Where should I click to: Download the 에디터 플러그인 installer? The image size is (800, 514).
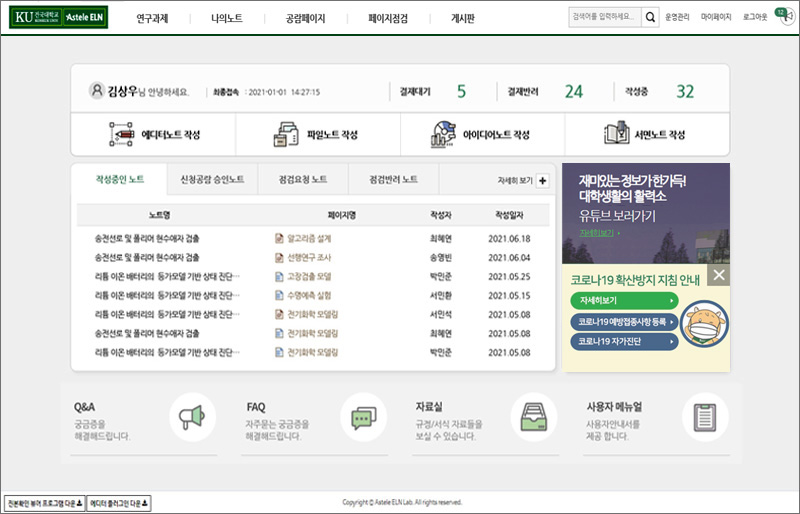pyautogui.click(x=118, y=503)
